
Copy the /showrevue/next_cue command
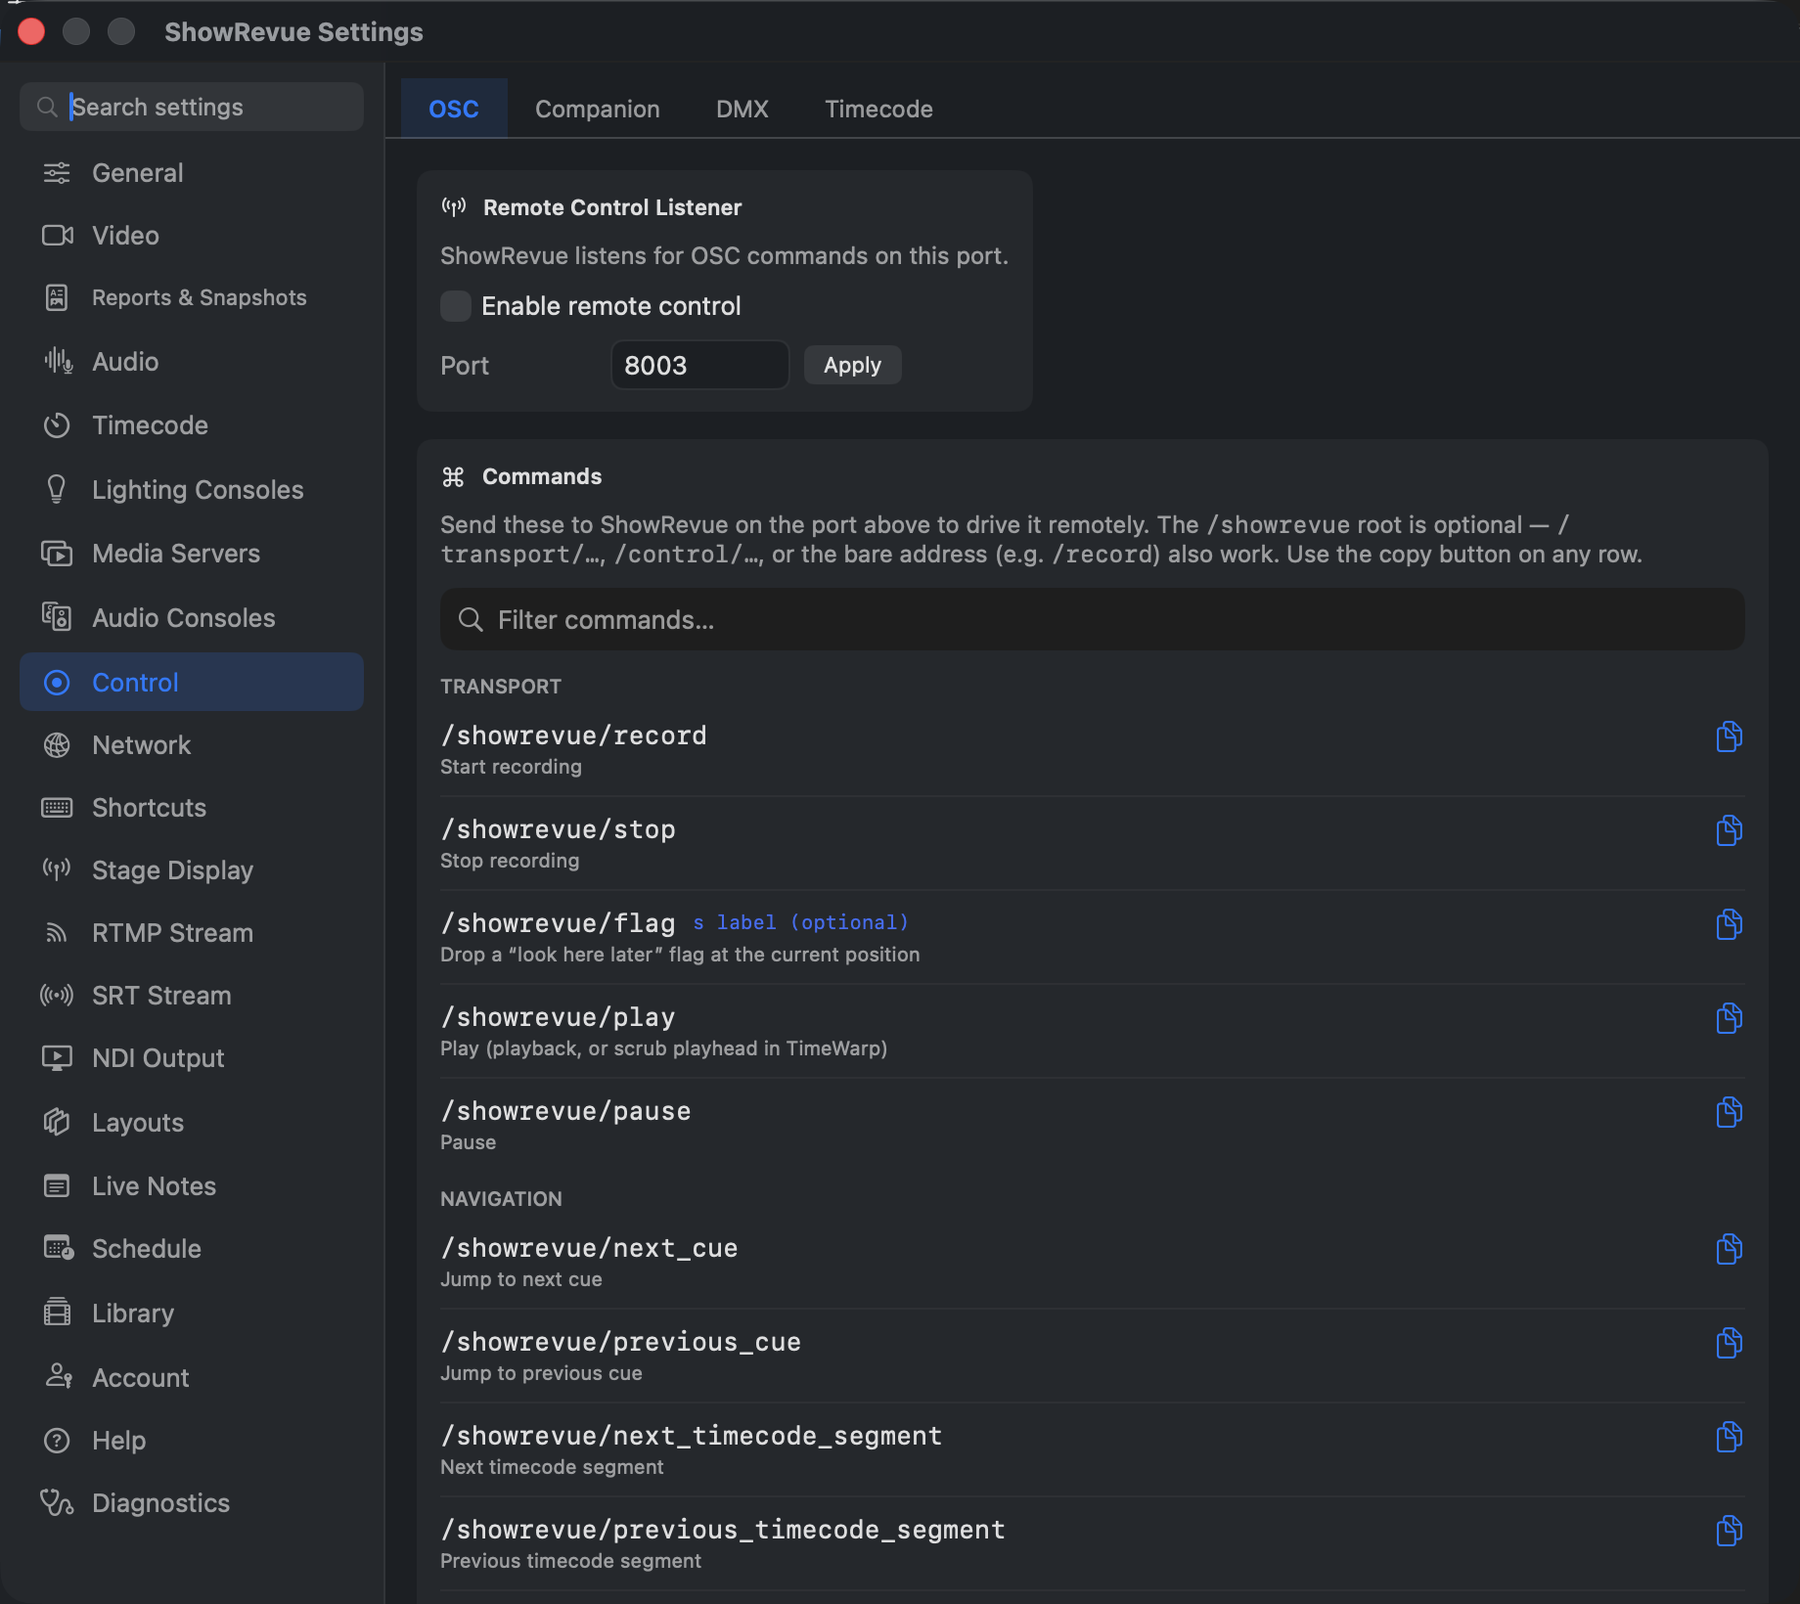[1729, 1249]
